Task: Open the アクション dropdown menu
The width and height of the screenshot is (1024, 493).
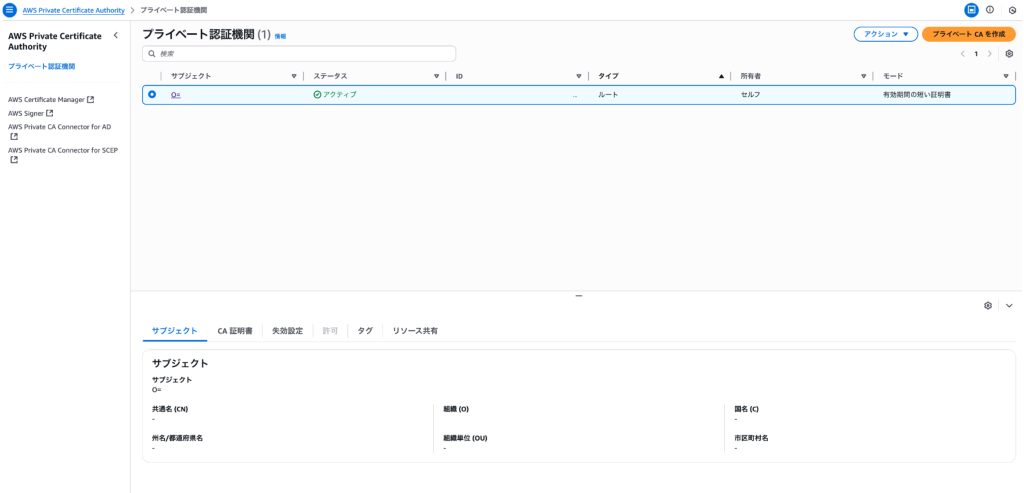Action: point(886,34)
